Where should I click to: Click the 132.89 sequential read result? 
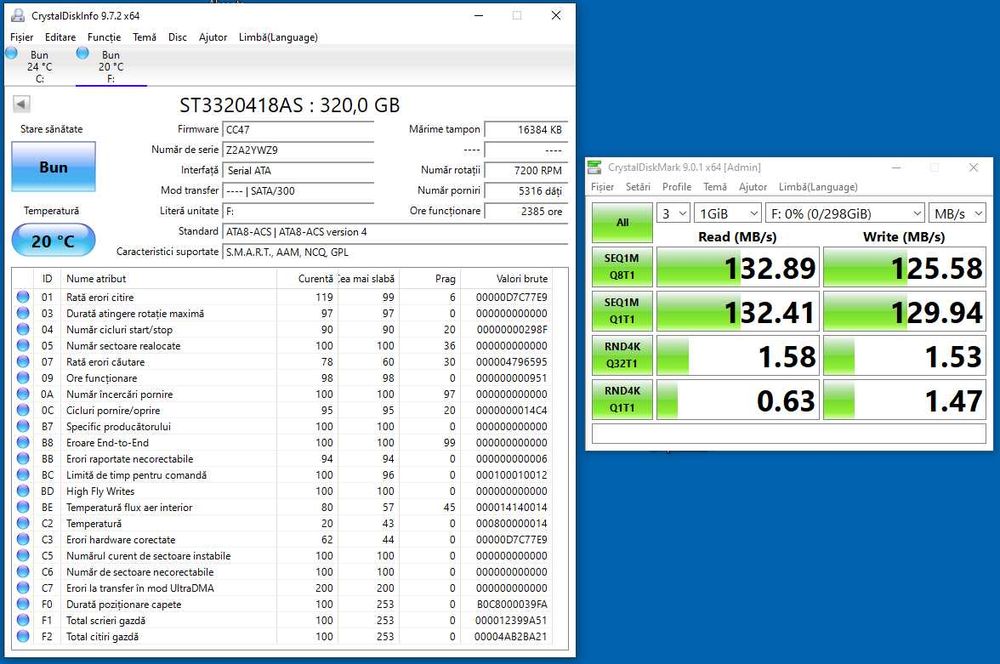point(738,267)
